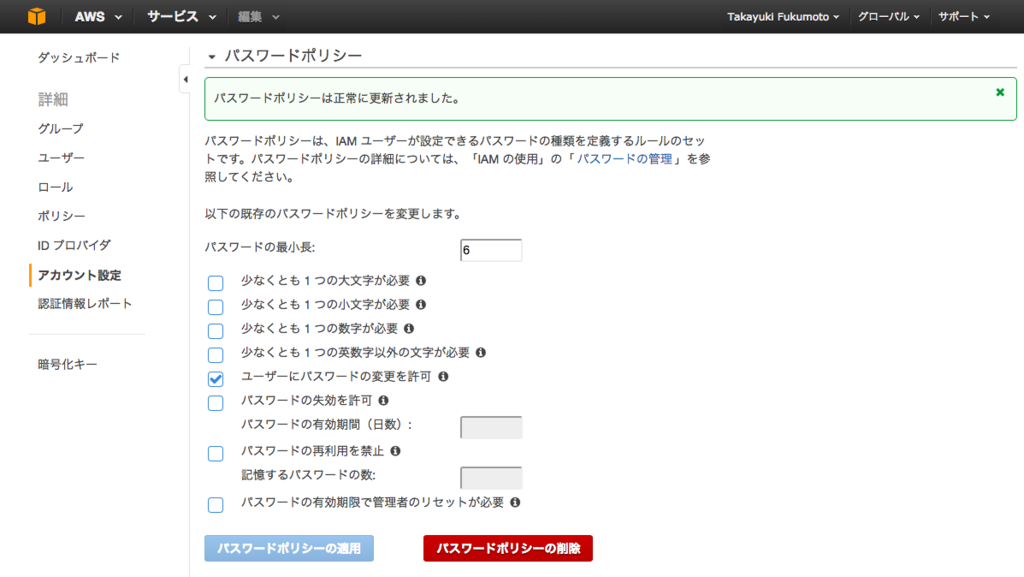The height and width of the screenshot is (577, 1024).
Task: Enable at least one lowercase letter requirement
Action: (216, 307)
